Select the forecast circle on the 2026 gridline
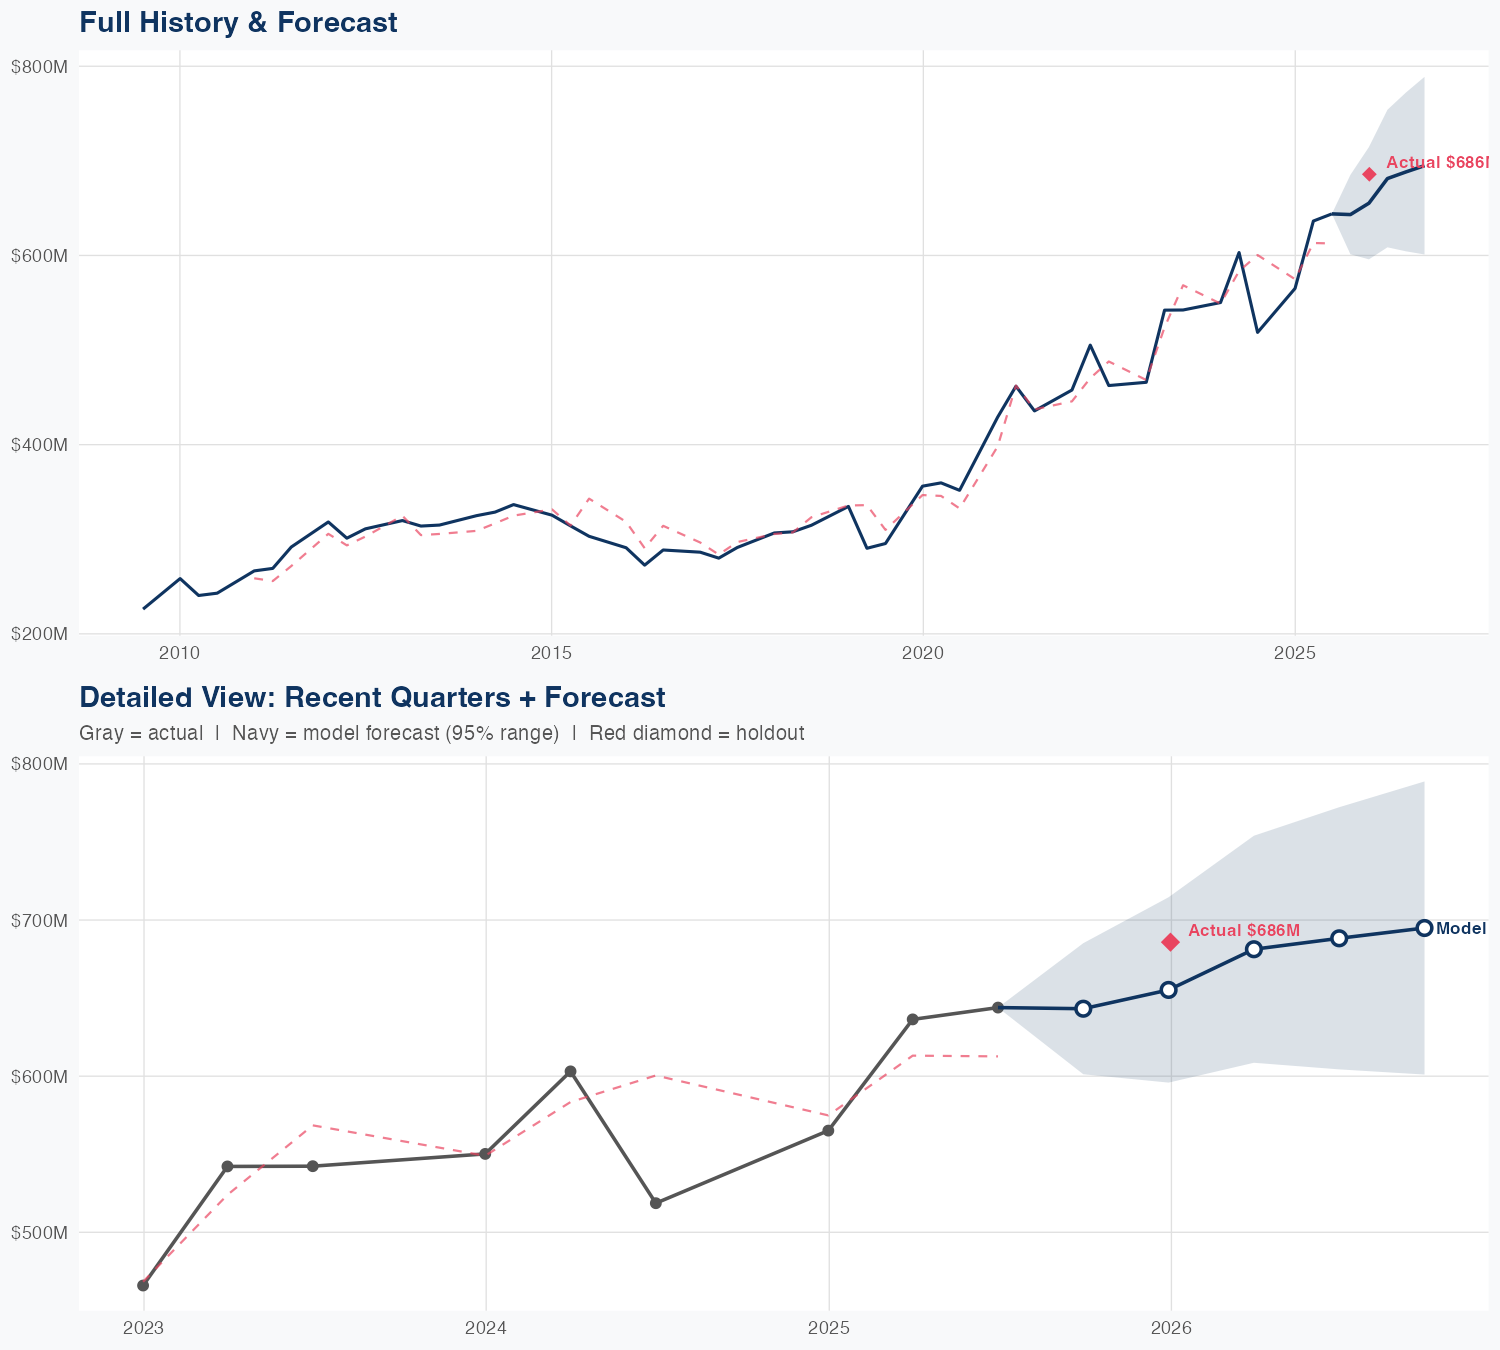1500x1350 pixels. tap(1168, 990)
